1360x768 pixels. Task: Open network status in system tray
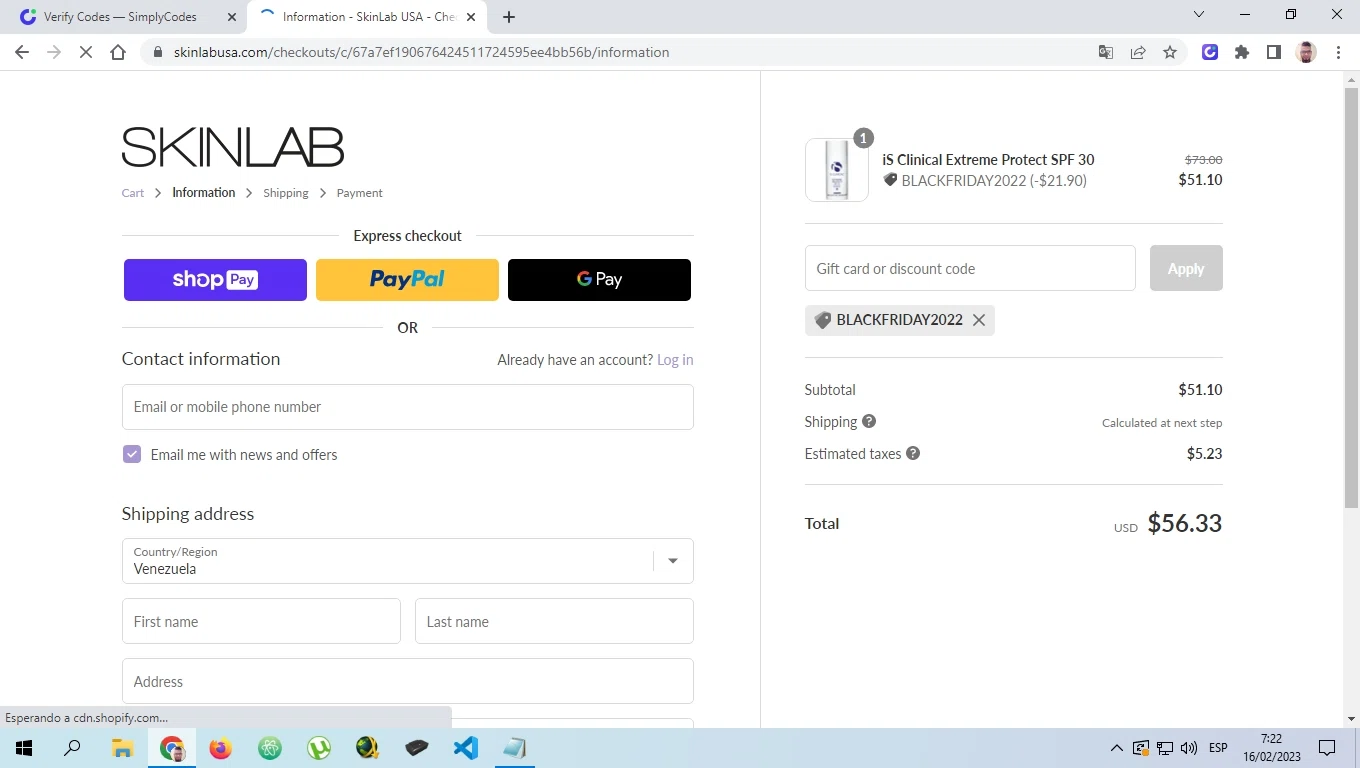(x=1165, y=748)
